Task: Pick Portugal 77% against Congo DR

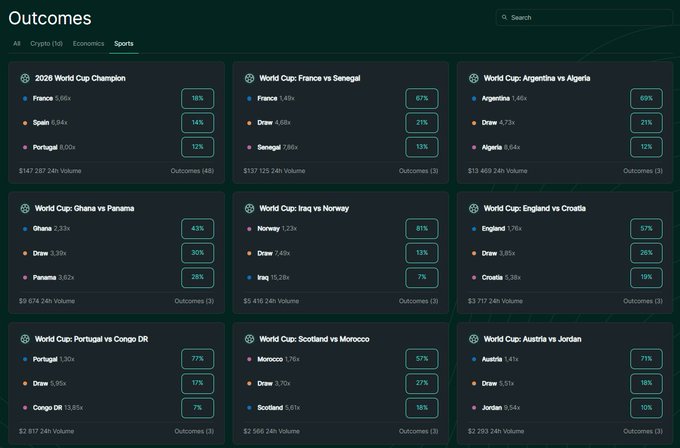Action: coord(197,359)
